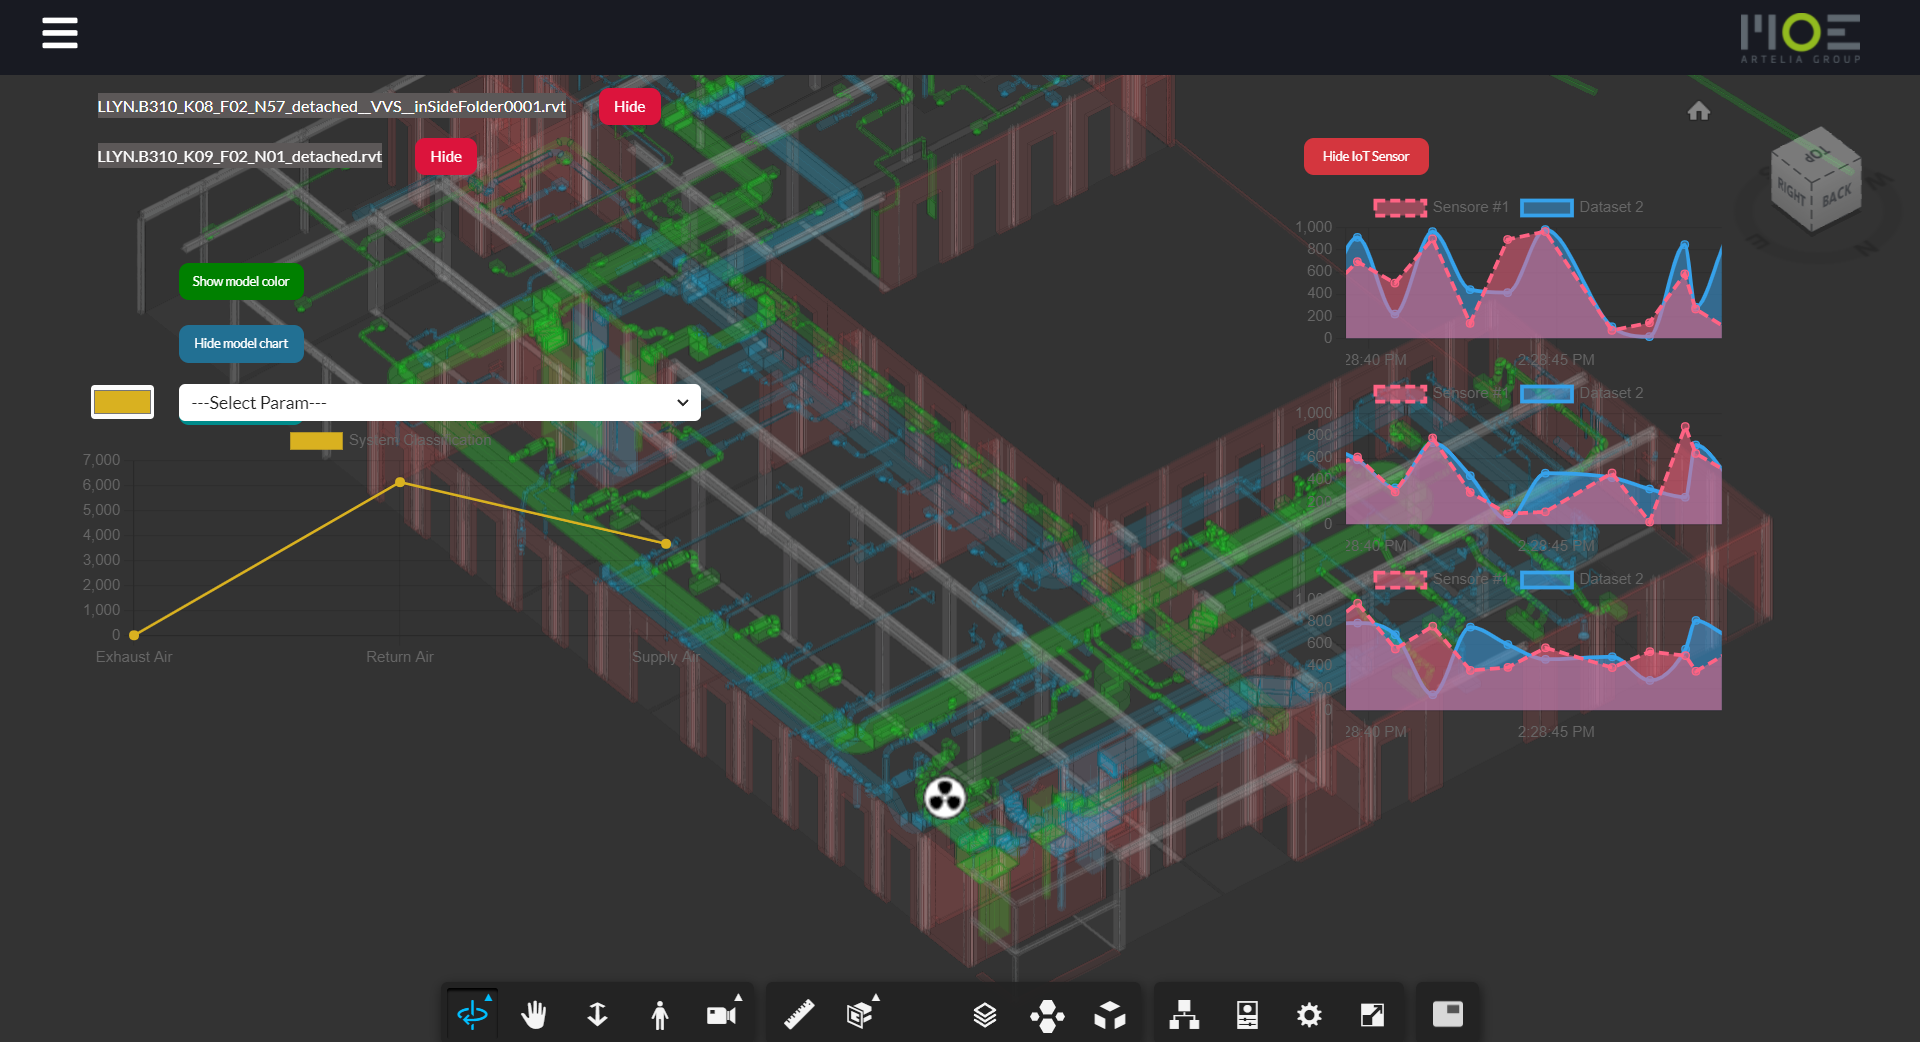Expand Orbit tool submenu arrow
Image resolution: width=1920 pixels, height=1042 pixels.
(488, 997)
